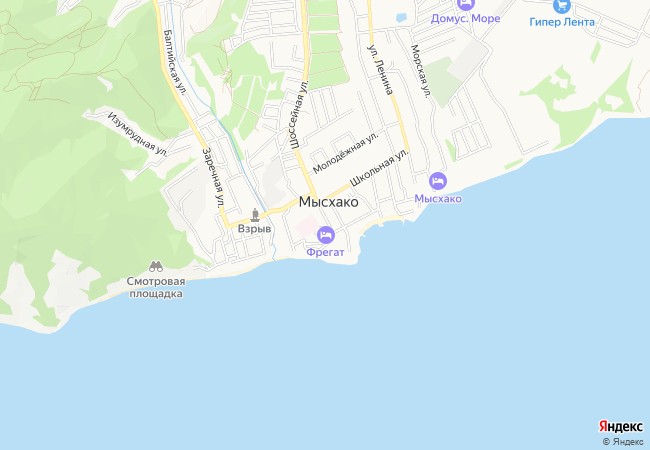The image size is (650, 450).
Task: Click the Гипер Лента shopping cart icon
Action: 562,6
